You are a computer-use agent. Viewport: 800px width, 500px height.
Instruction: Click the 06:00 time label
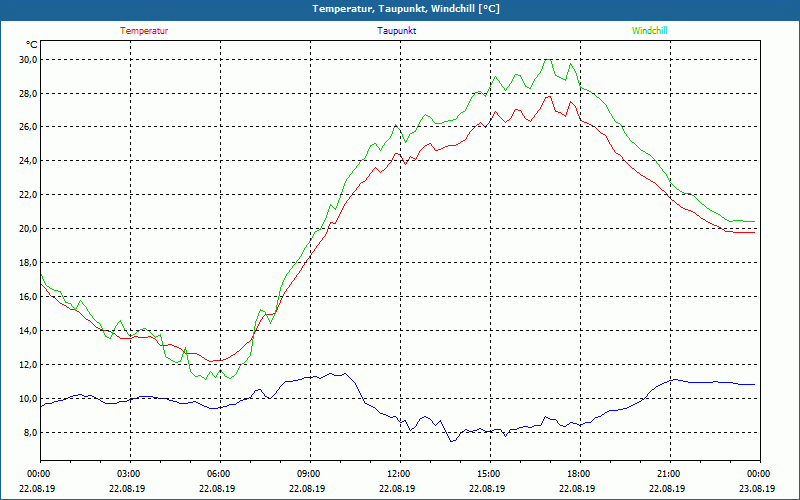tap(217, 474)
